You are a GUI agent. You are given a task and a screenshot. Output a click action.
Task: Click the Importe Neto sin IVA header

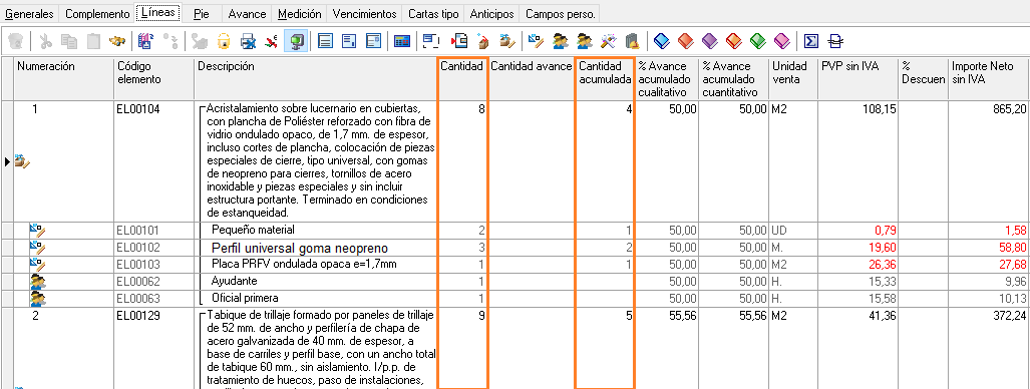(989, 79)
